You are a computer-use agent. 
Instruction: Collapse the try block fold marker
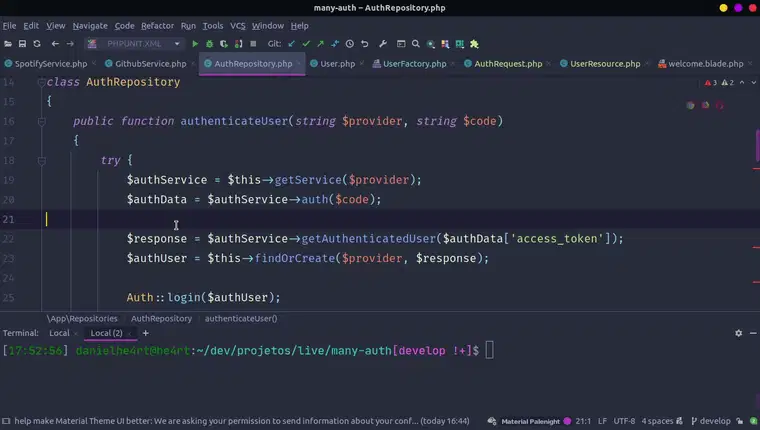[42, 161]
